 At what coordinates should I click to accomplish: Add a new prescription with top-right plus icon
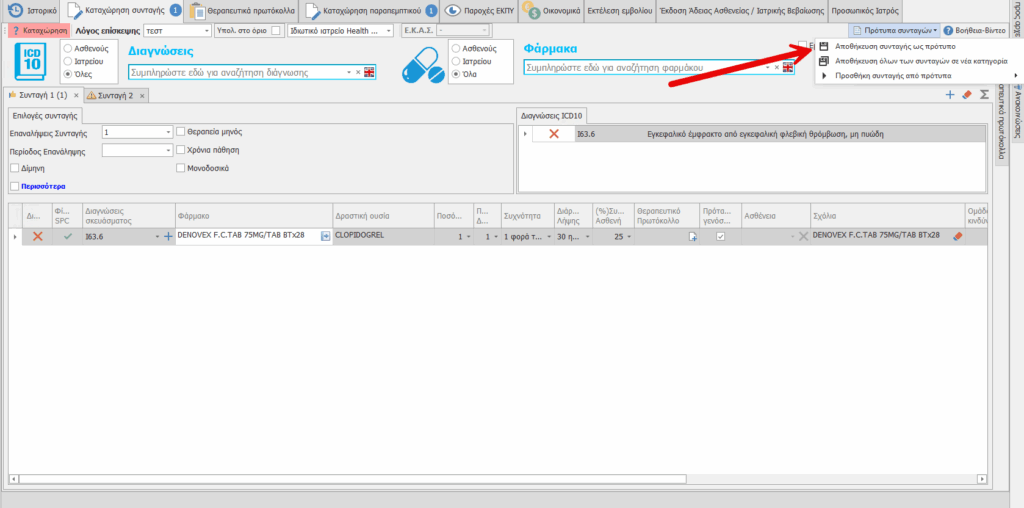(x=950, y=95)
